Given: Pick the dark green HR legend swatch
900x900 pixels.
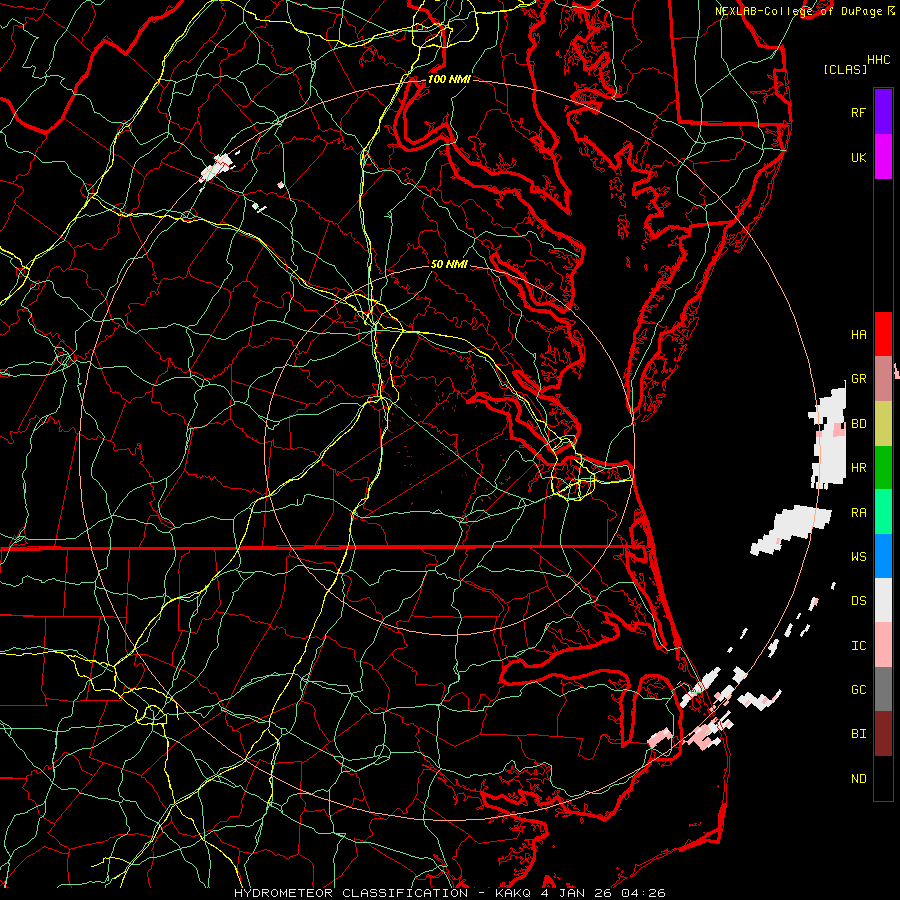Looking at the screenshot, I should 883,467.
